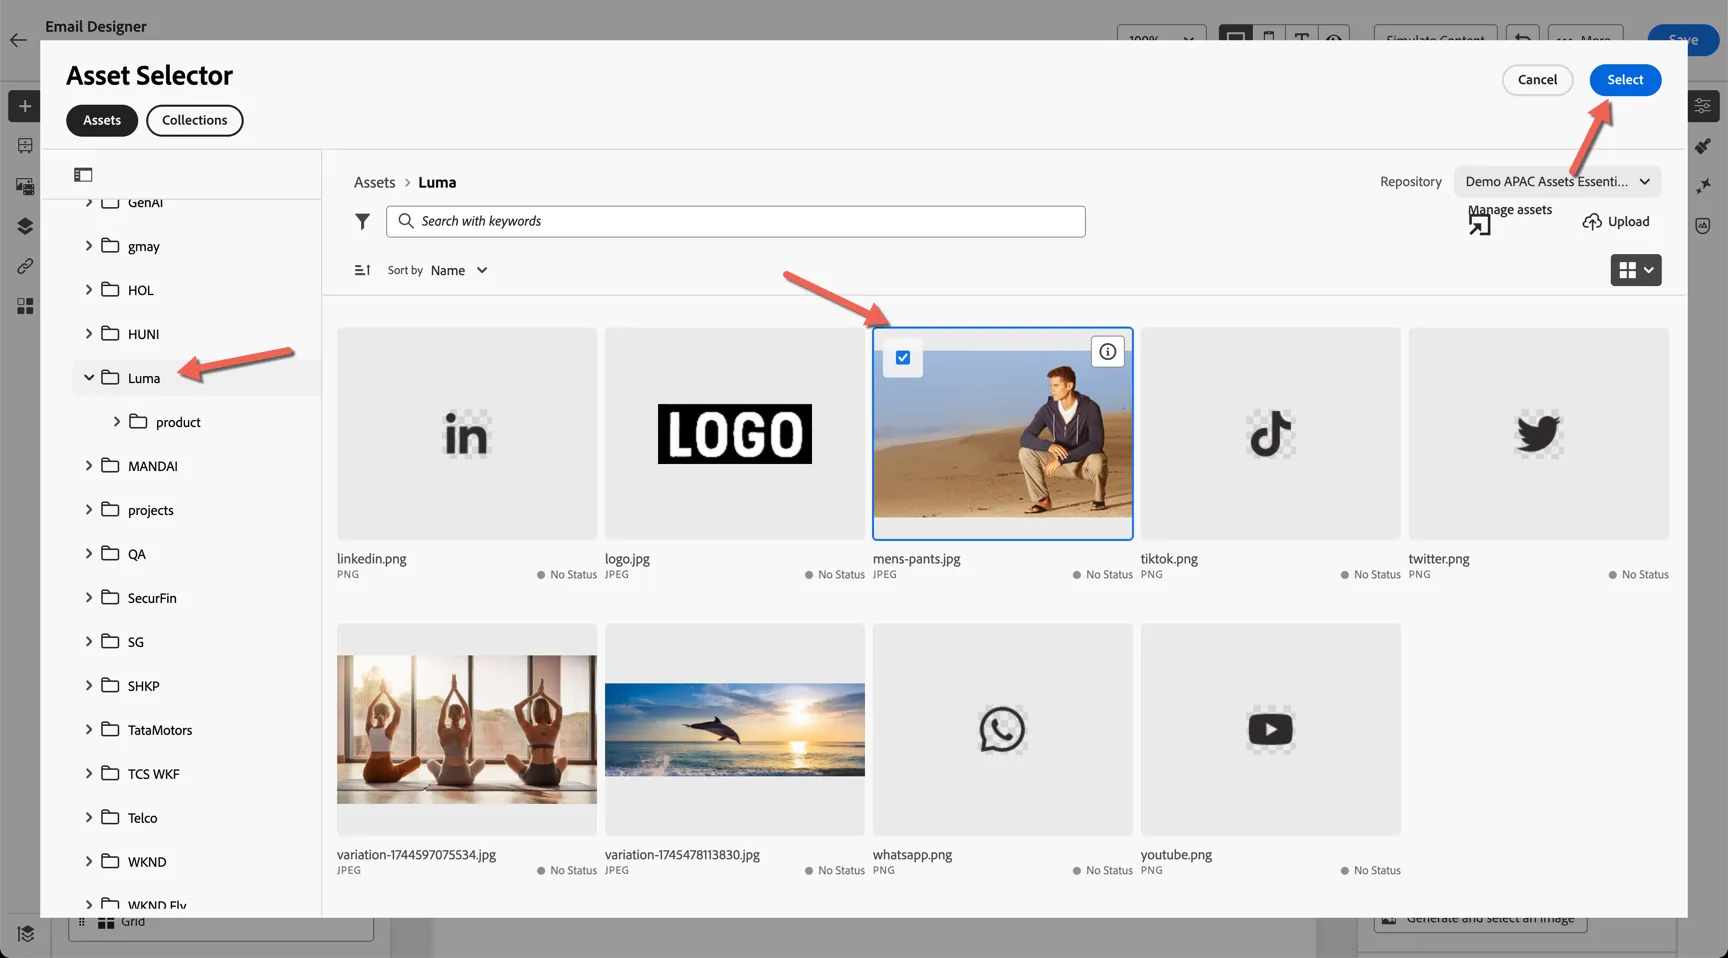Select the youtube.png thumbnail
The height and width of the screenshot is (958, 1728).
(1271, 730)
